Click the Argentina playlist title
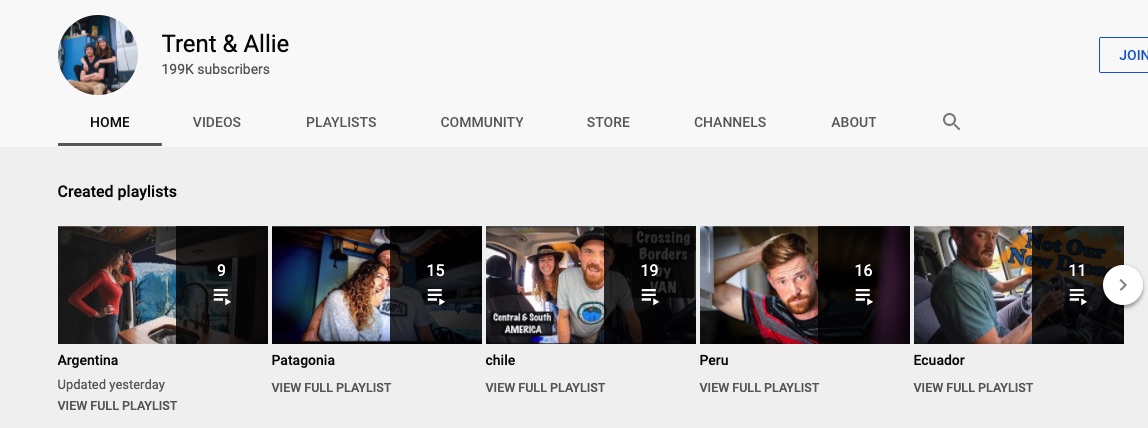This screenshot has width=1148, height=428. (x=88, y=360)
